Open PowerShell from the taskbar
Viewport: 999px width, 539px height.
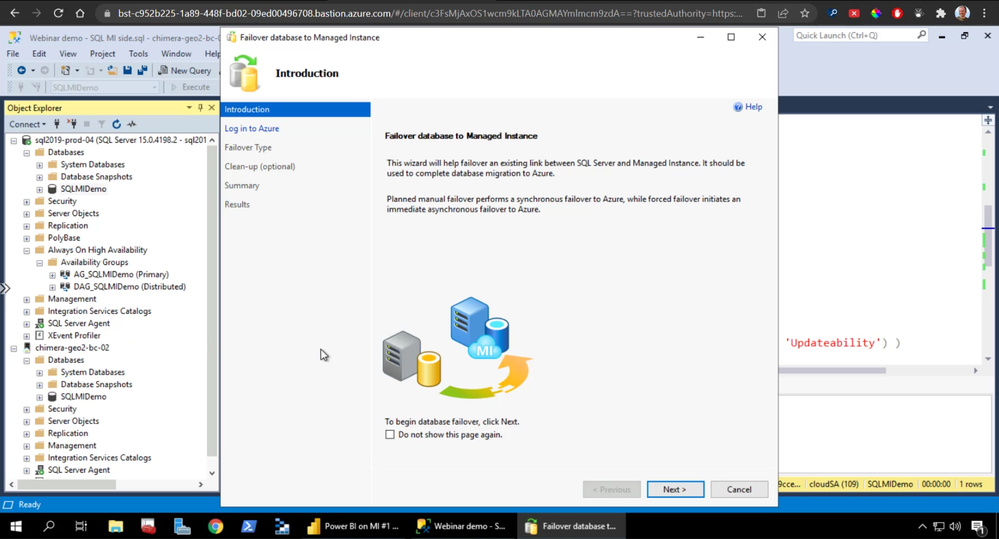pos(248,526)
